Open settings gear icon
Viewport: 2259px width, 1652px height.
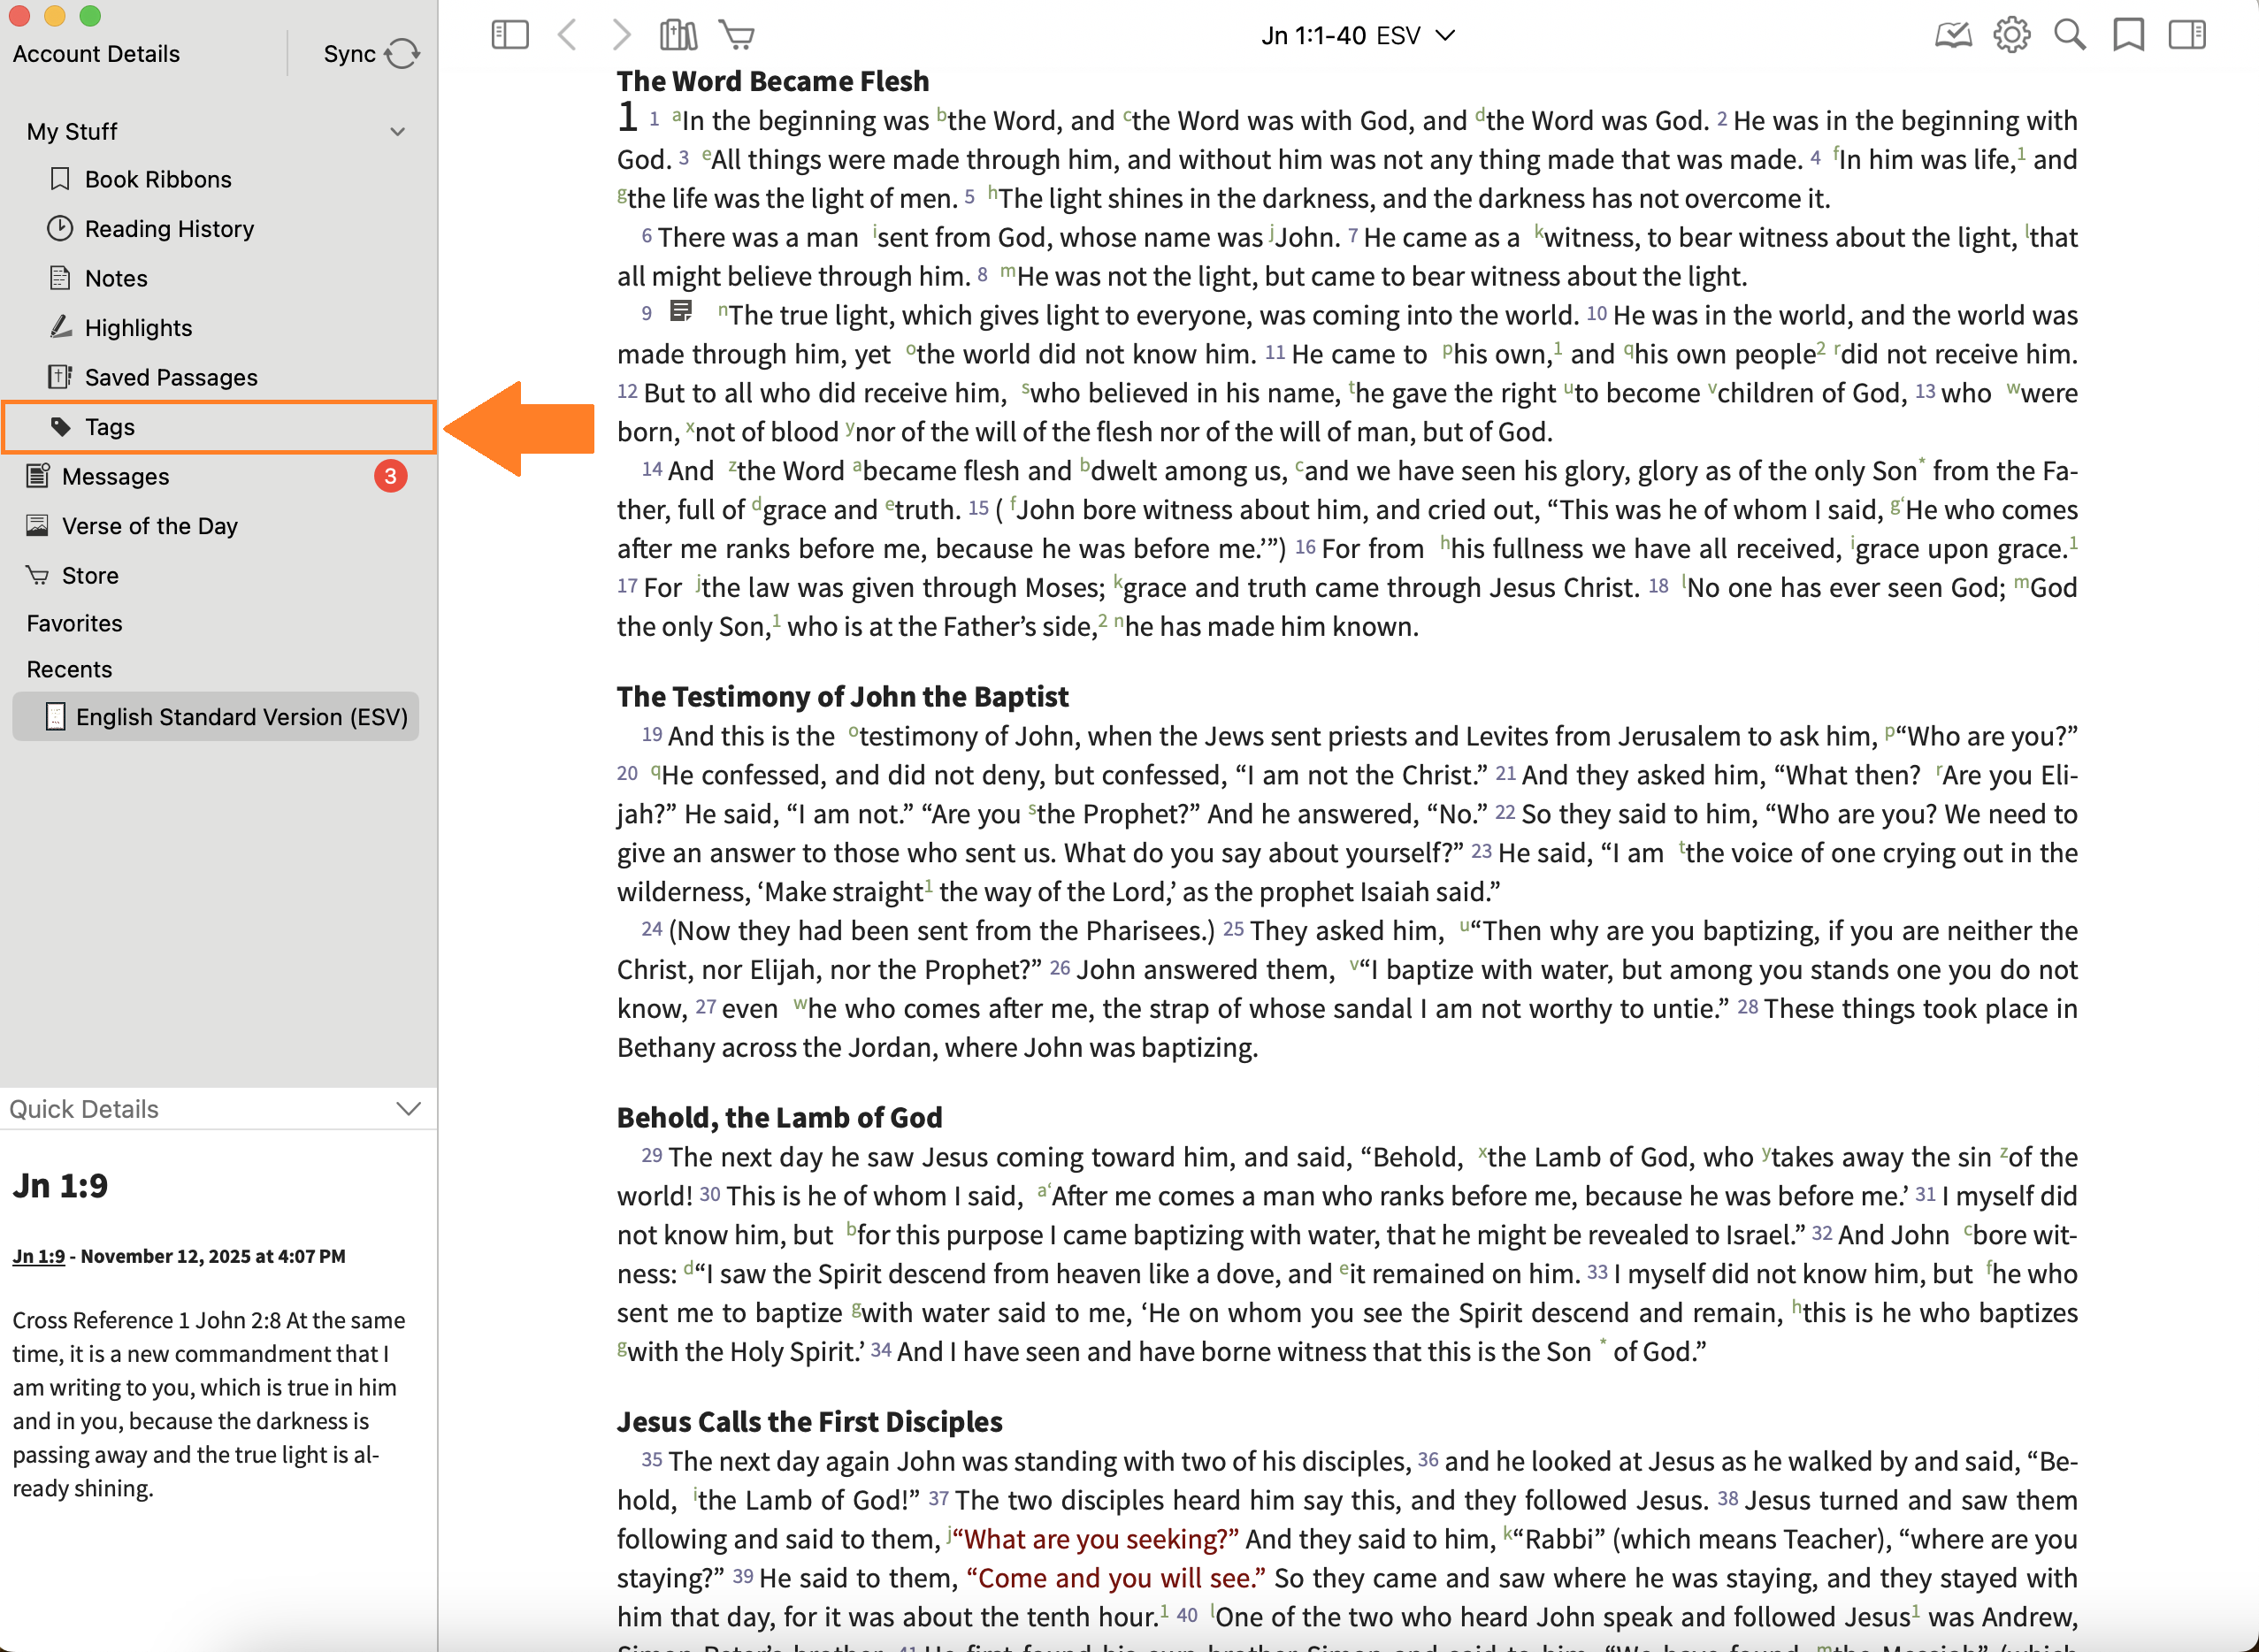click(2011, 36)
